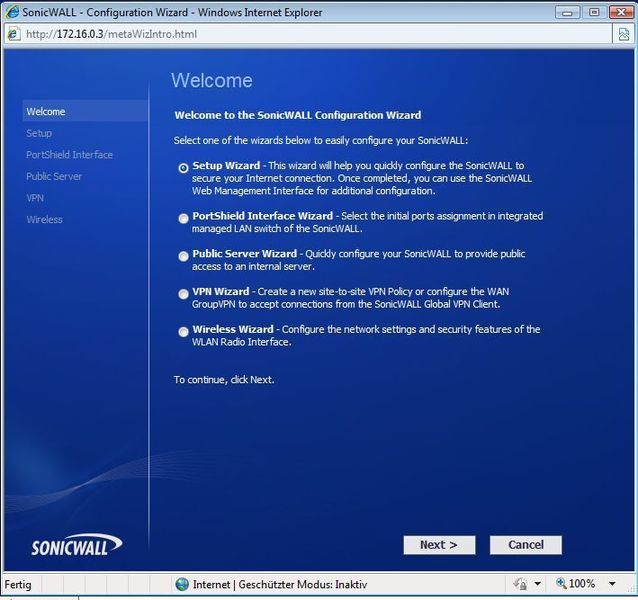Click compatibility view icon in address bar
The width and height of the screenshot is (638, 600).
(x=623, y=34)
